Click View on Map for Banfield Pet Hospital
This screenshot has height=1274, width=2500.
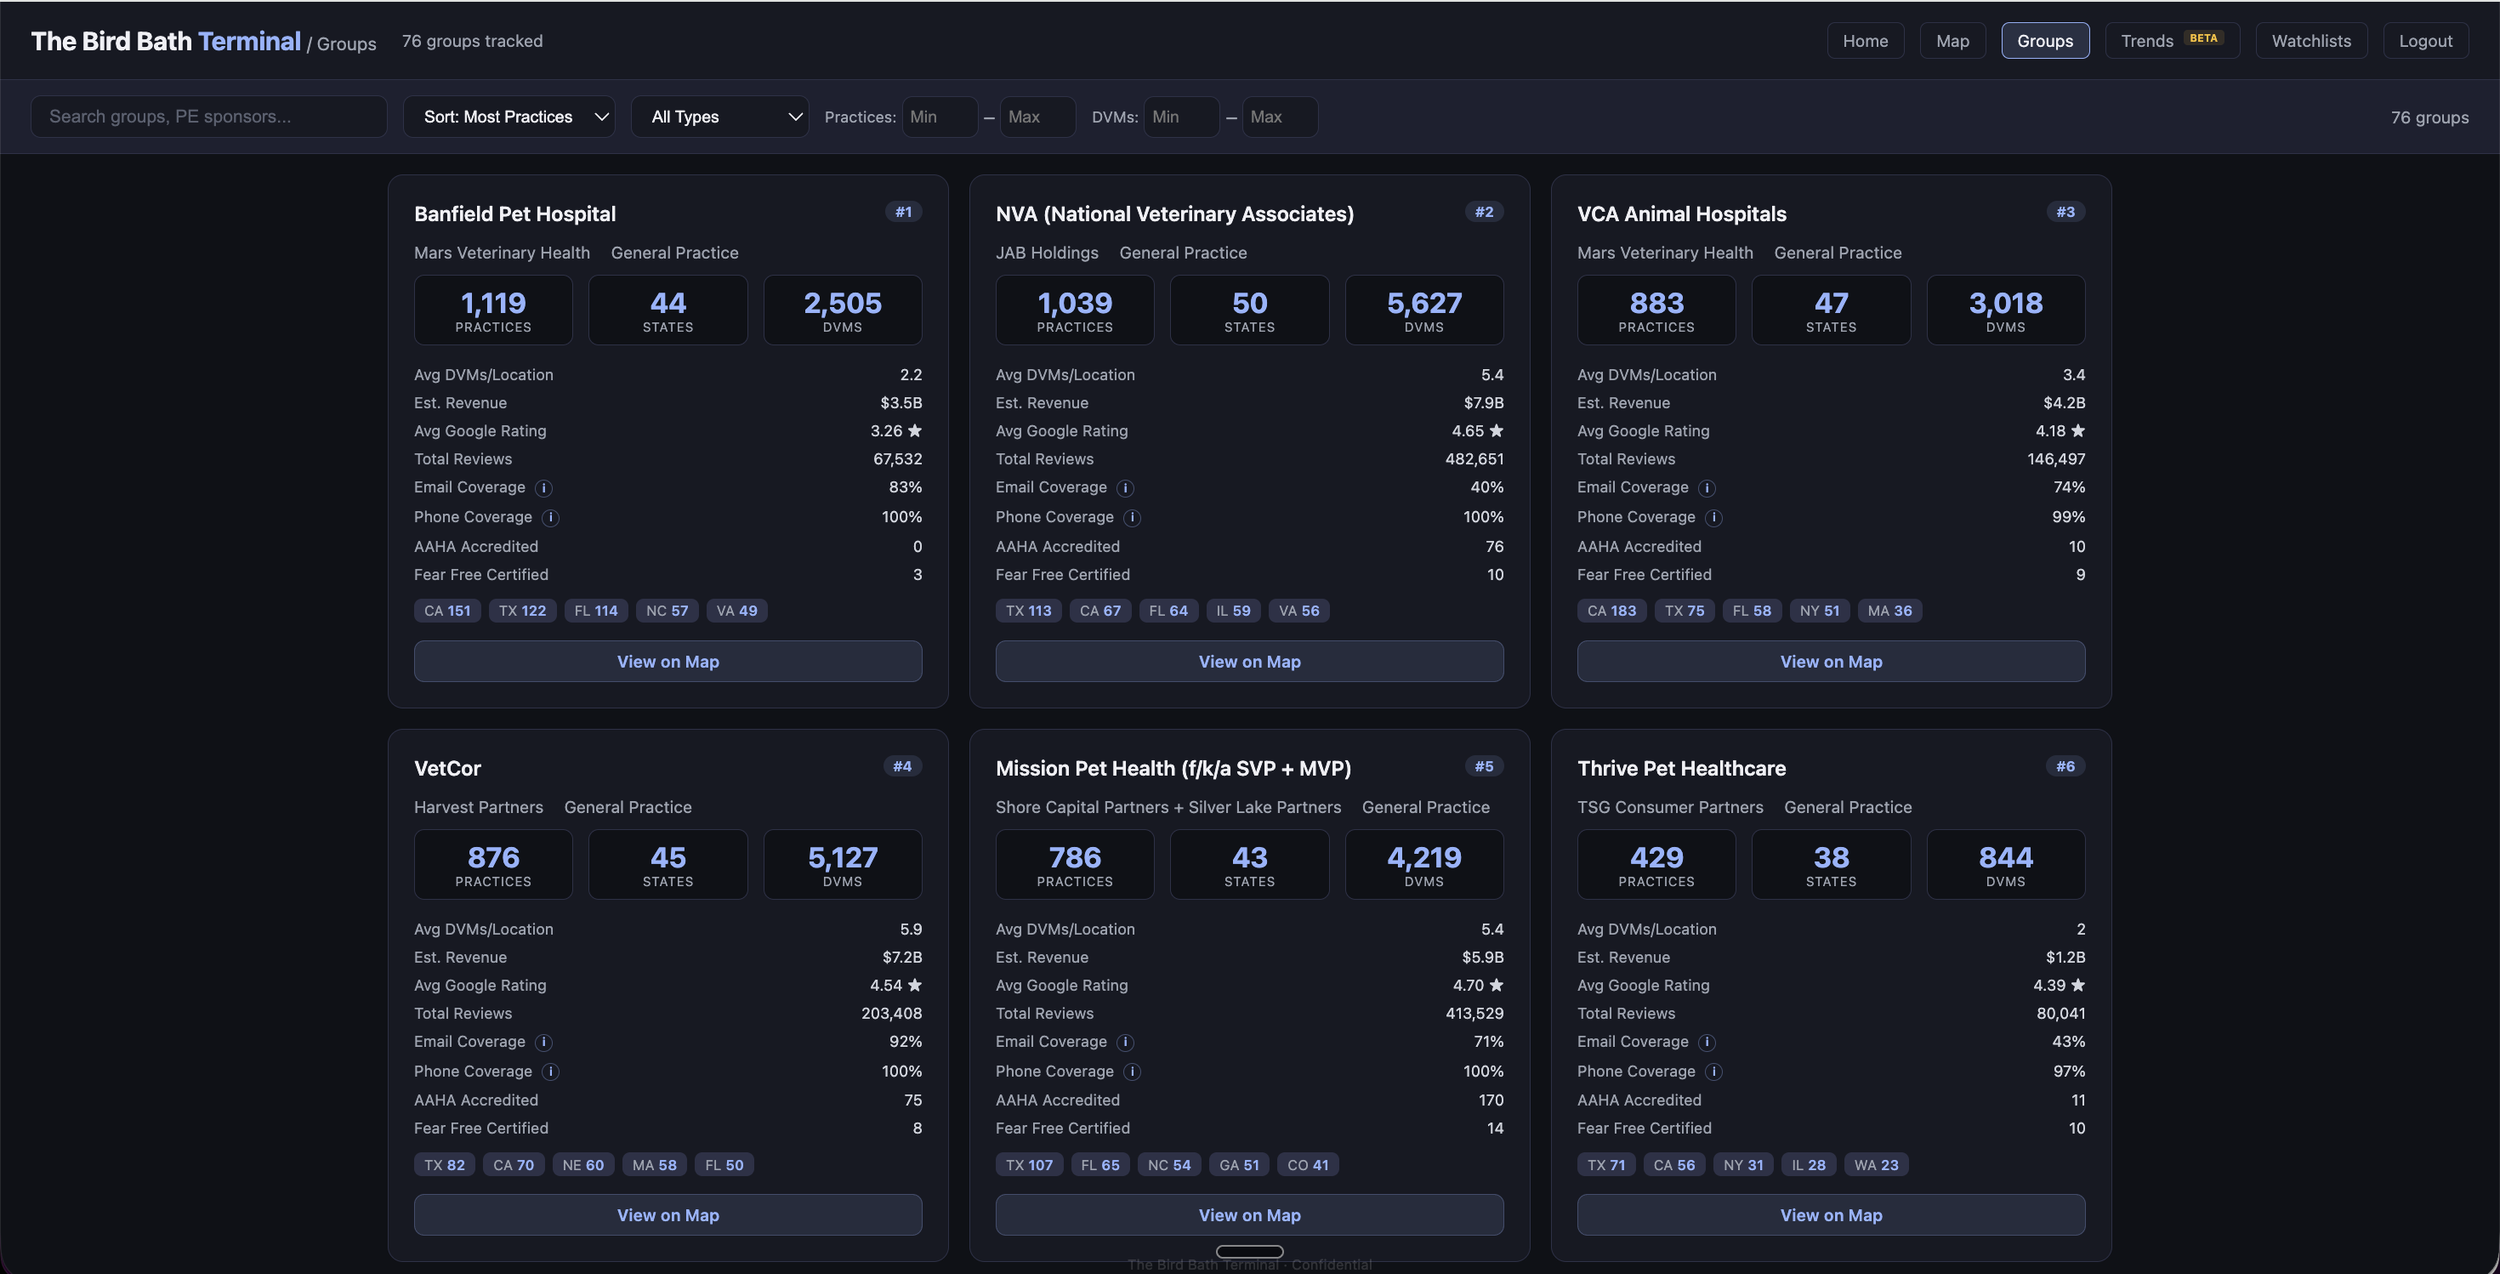coord(667,662)
